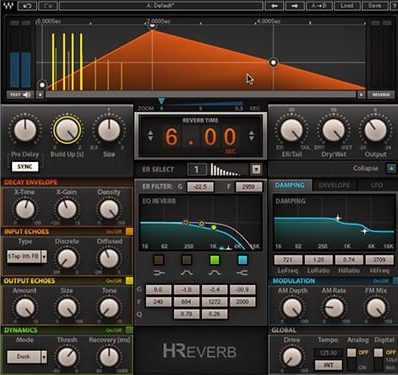The image size is (398, 375).
Task: Select the second bell filter shape icon
Action: tap(215, 273)
